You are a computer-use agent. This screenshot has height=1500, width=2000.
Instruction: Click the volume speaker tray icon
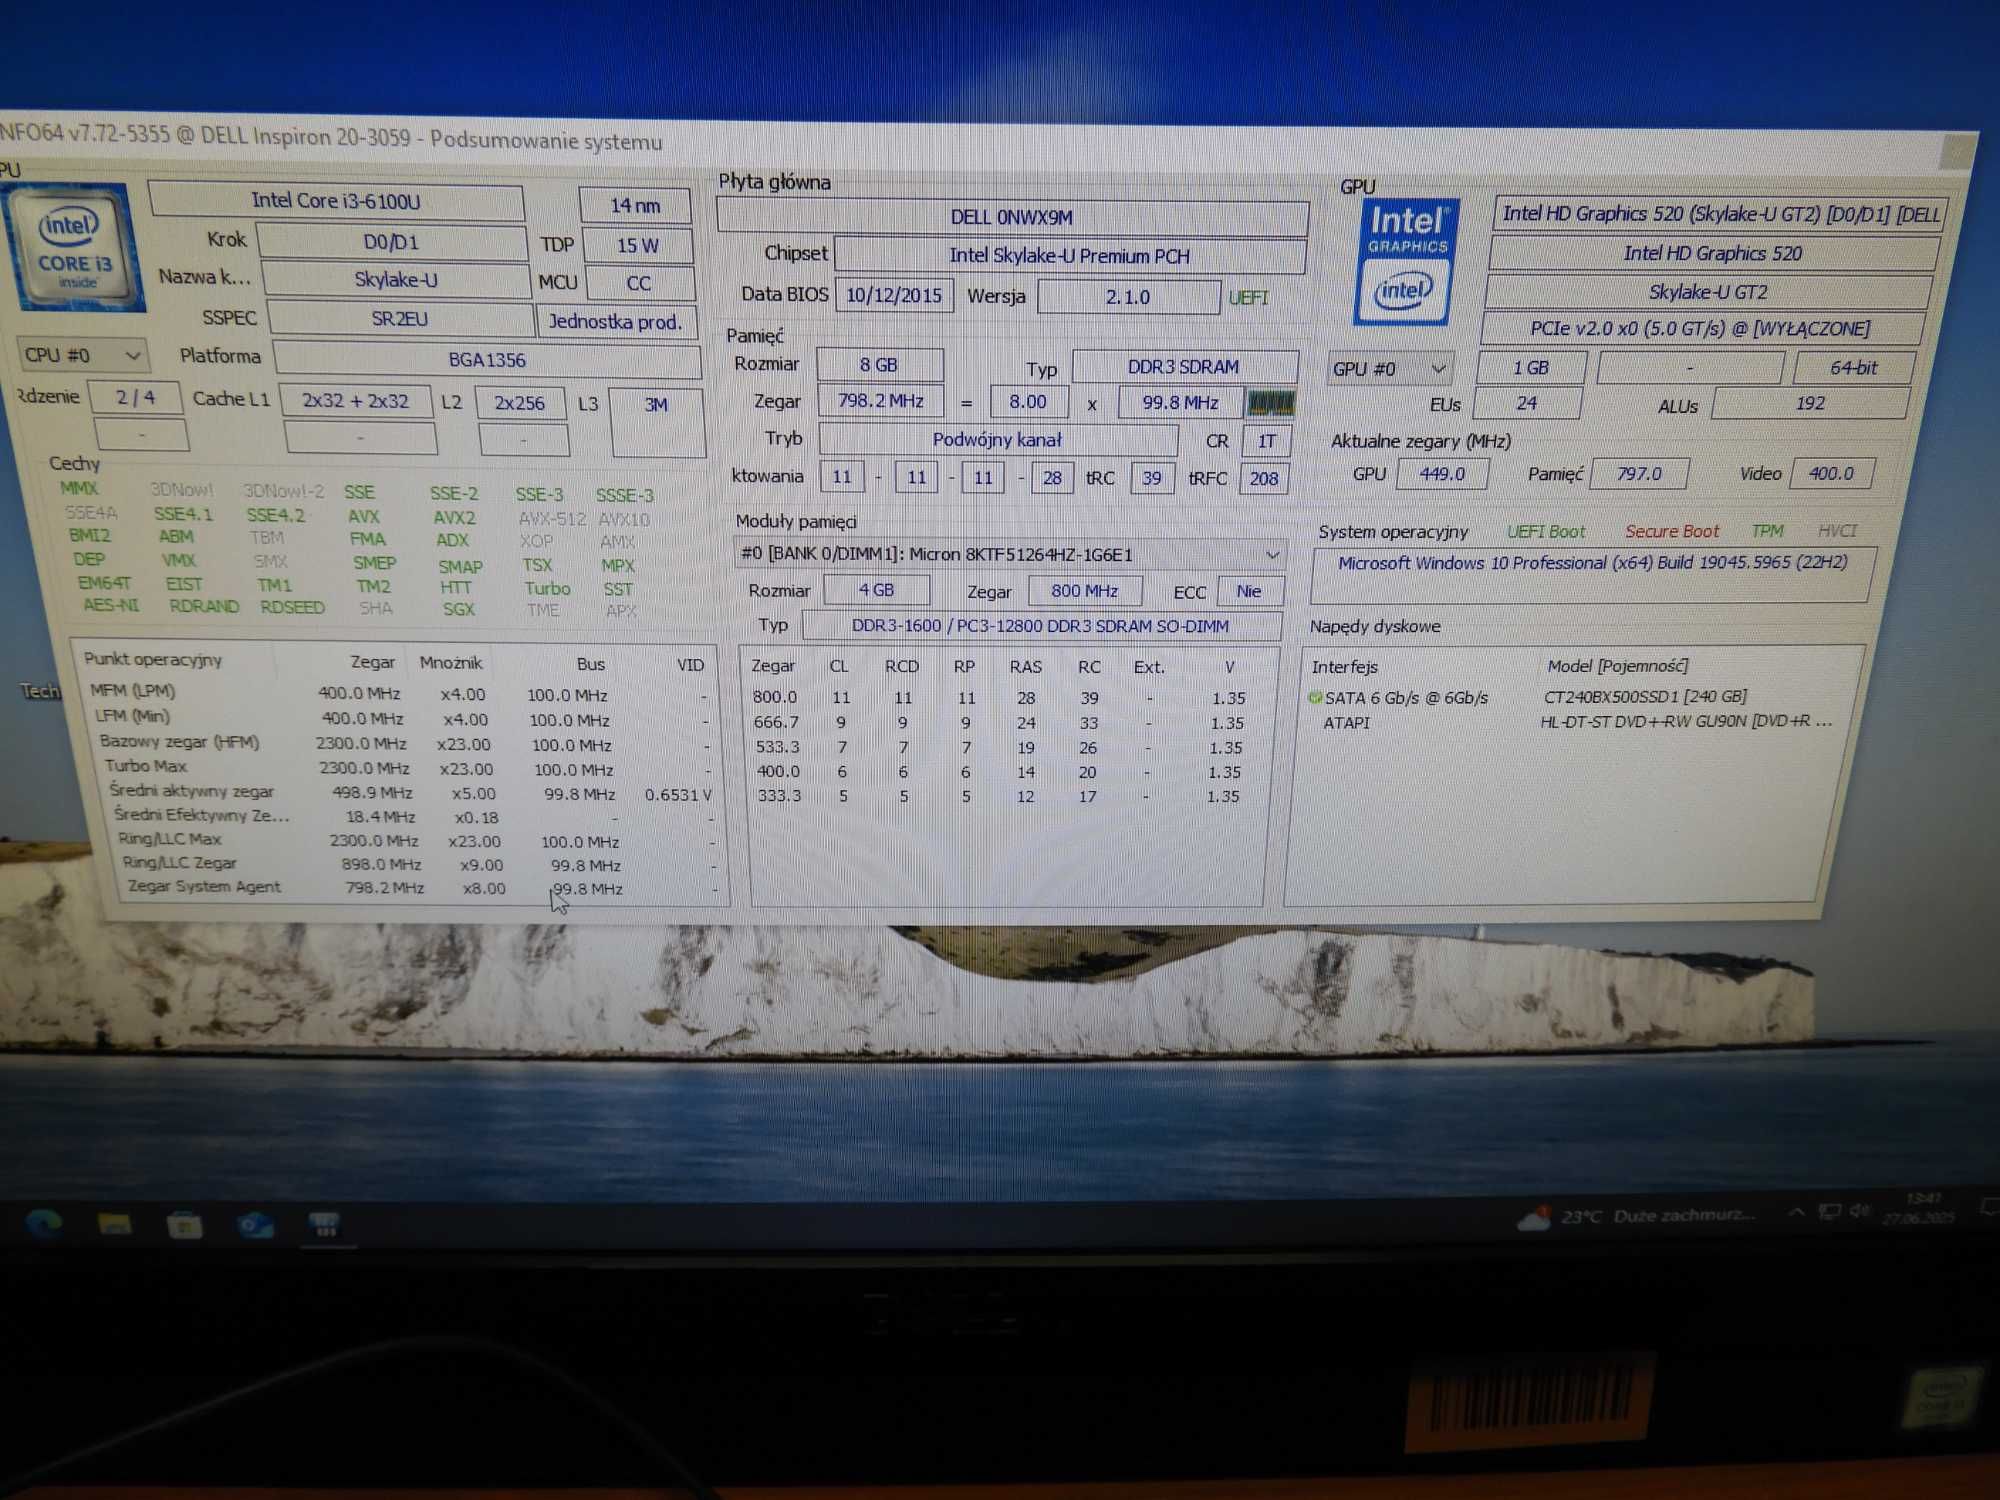click(x=1859, y=1211)
